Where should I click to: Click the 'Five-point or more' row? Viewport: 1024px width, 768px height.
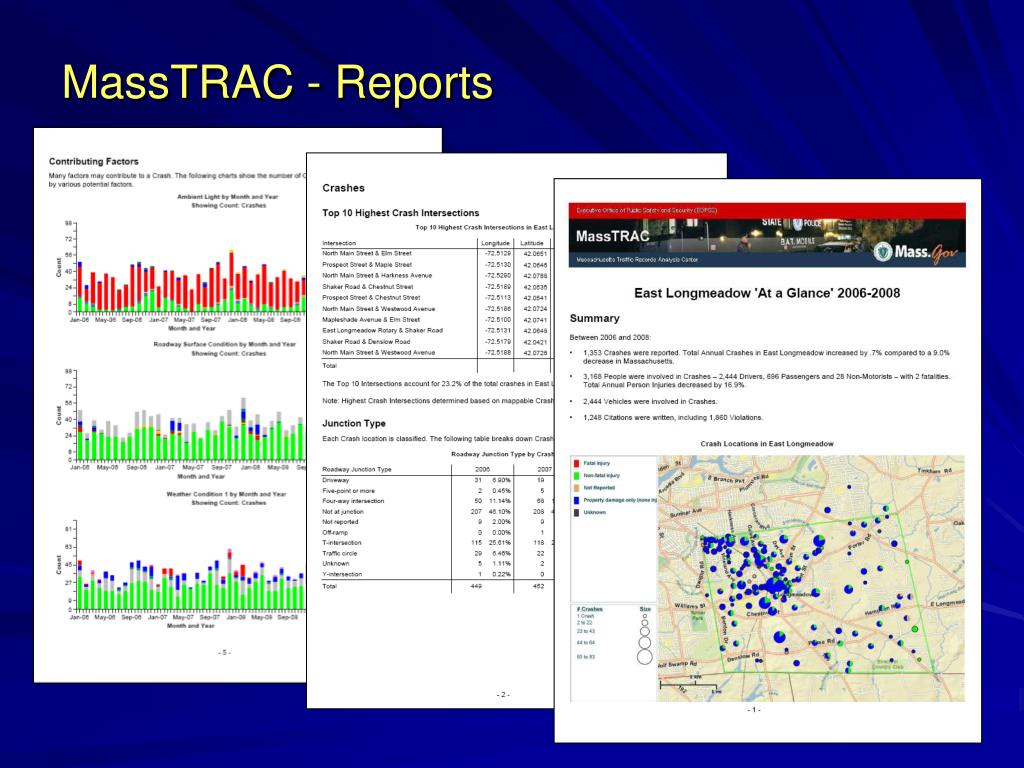click(436, 490)
